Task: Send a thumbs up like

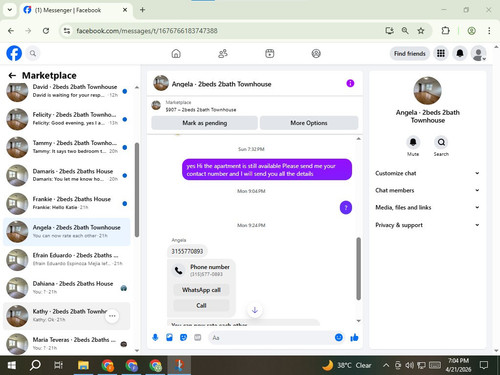Action: tap(354, 338)
